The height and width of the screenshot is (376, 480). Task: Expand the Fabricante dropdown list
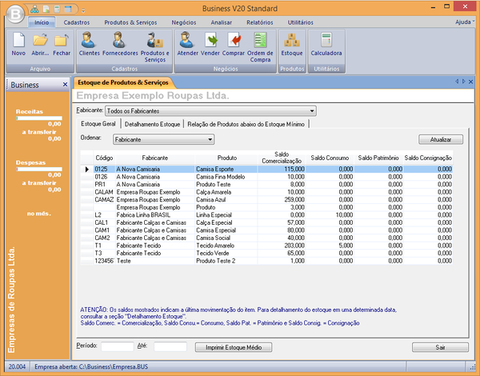tap(312, 111)
